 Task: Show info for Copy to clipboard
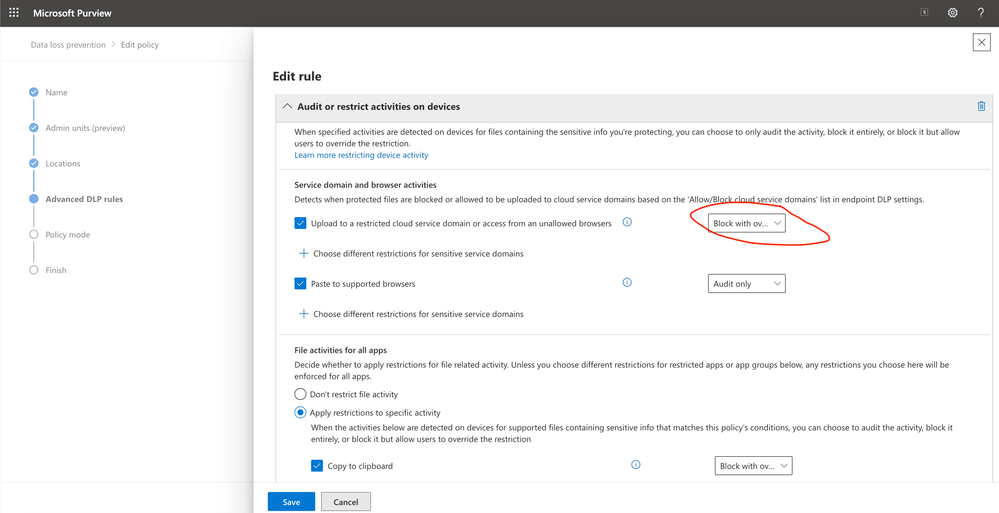[635, 465]
